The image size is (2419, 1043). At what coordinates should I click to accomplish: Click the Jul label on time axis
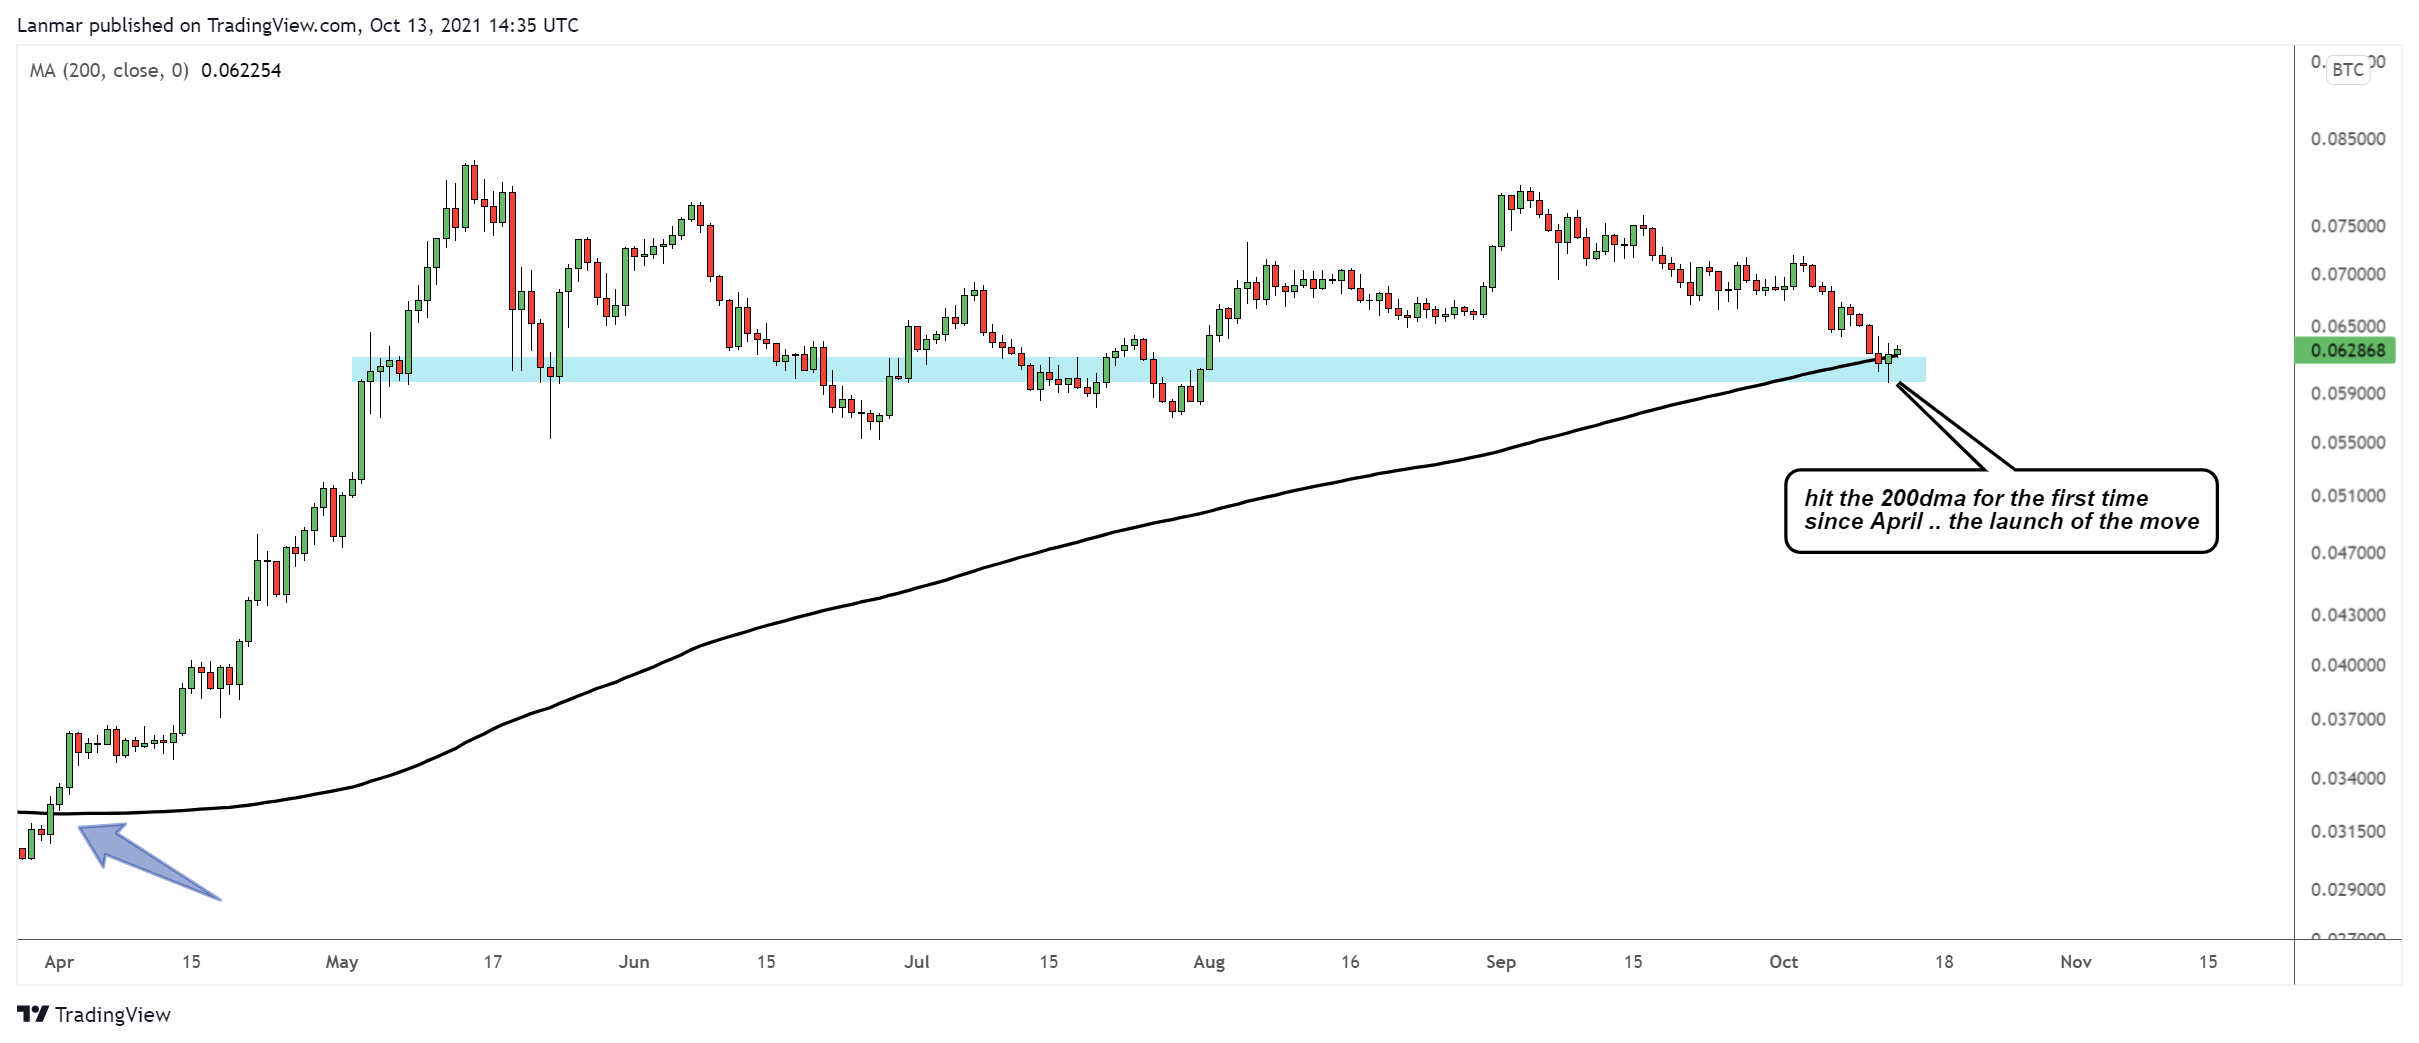pyautogui.click(x=916, y=962)
